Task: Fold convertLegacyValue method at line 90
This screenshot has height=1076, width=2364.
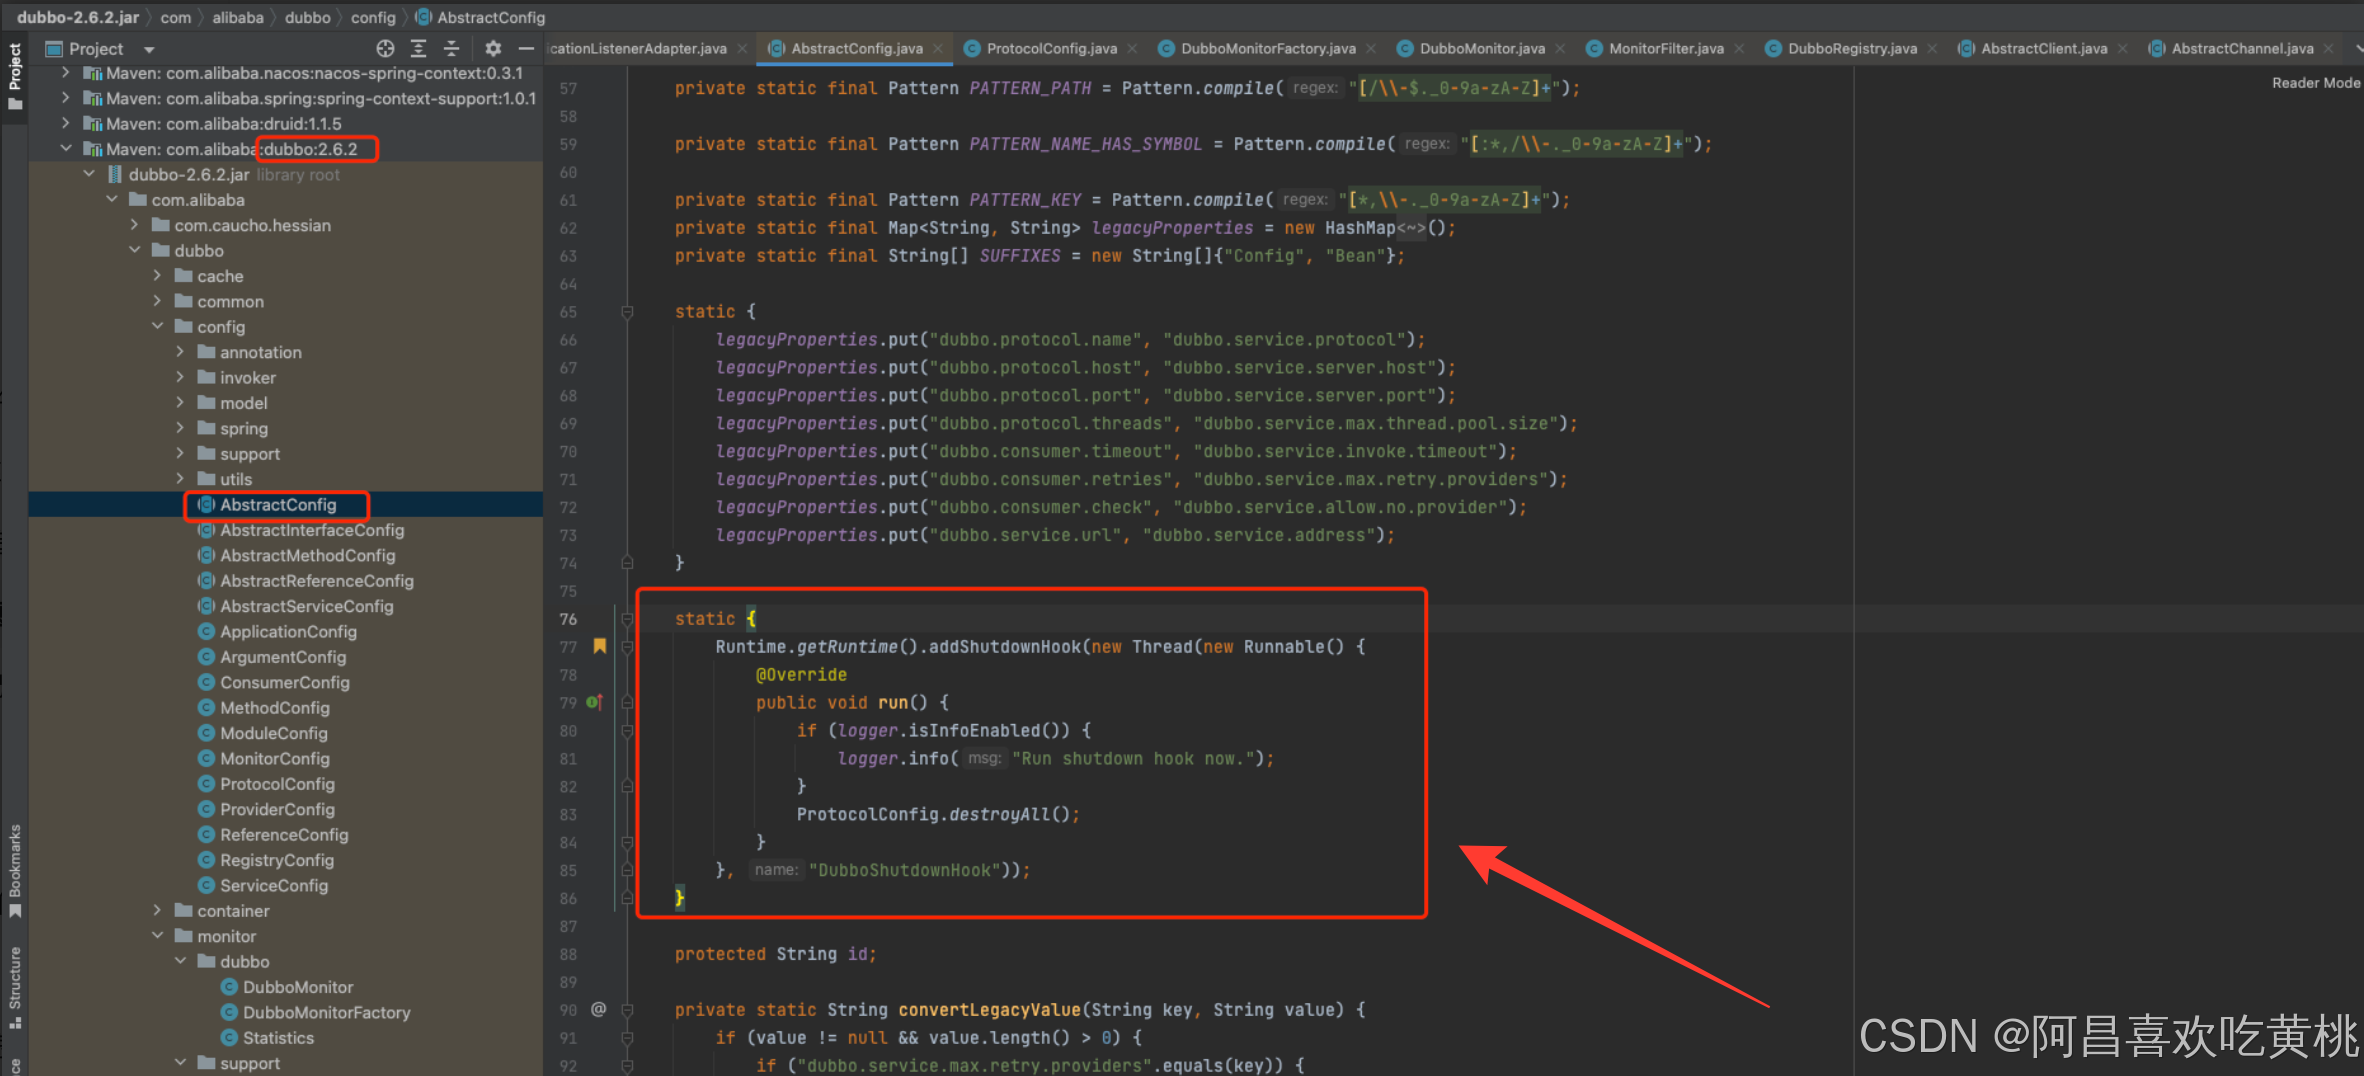Action: 627,1010
